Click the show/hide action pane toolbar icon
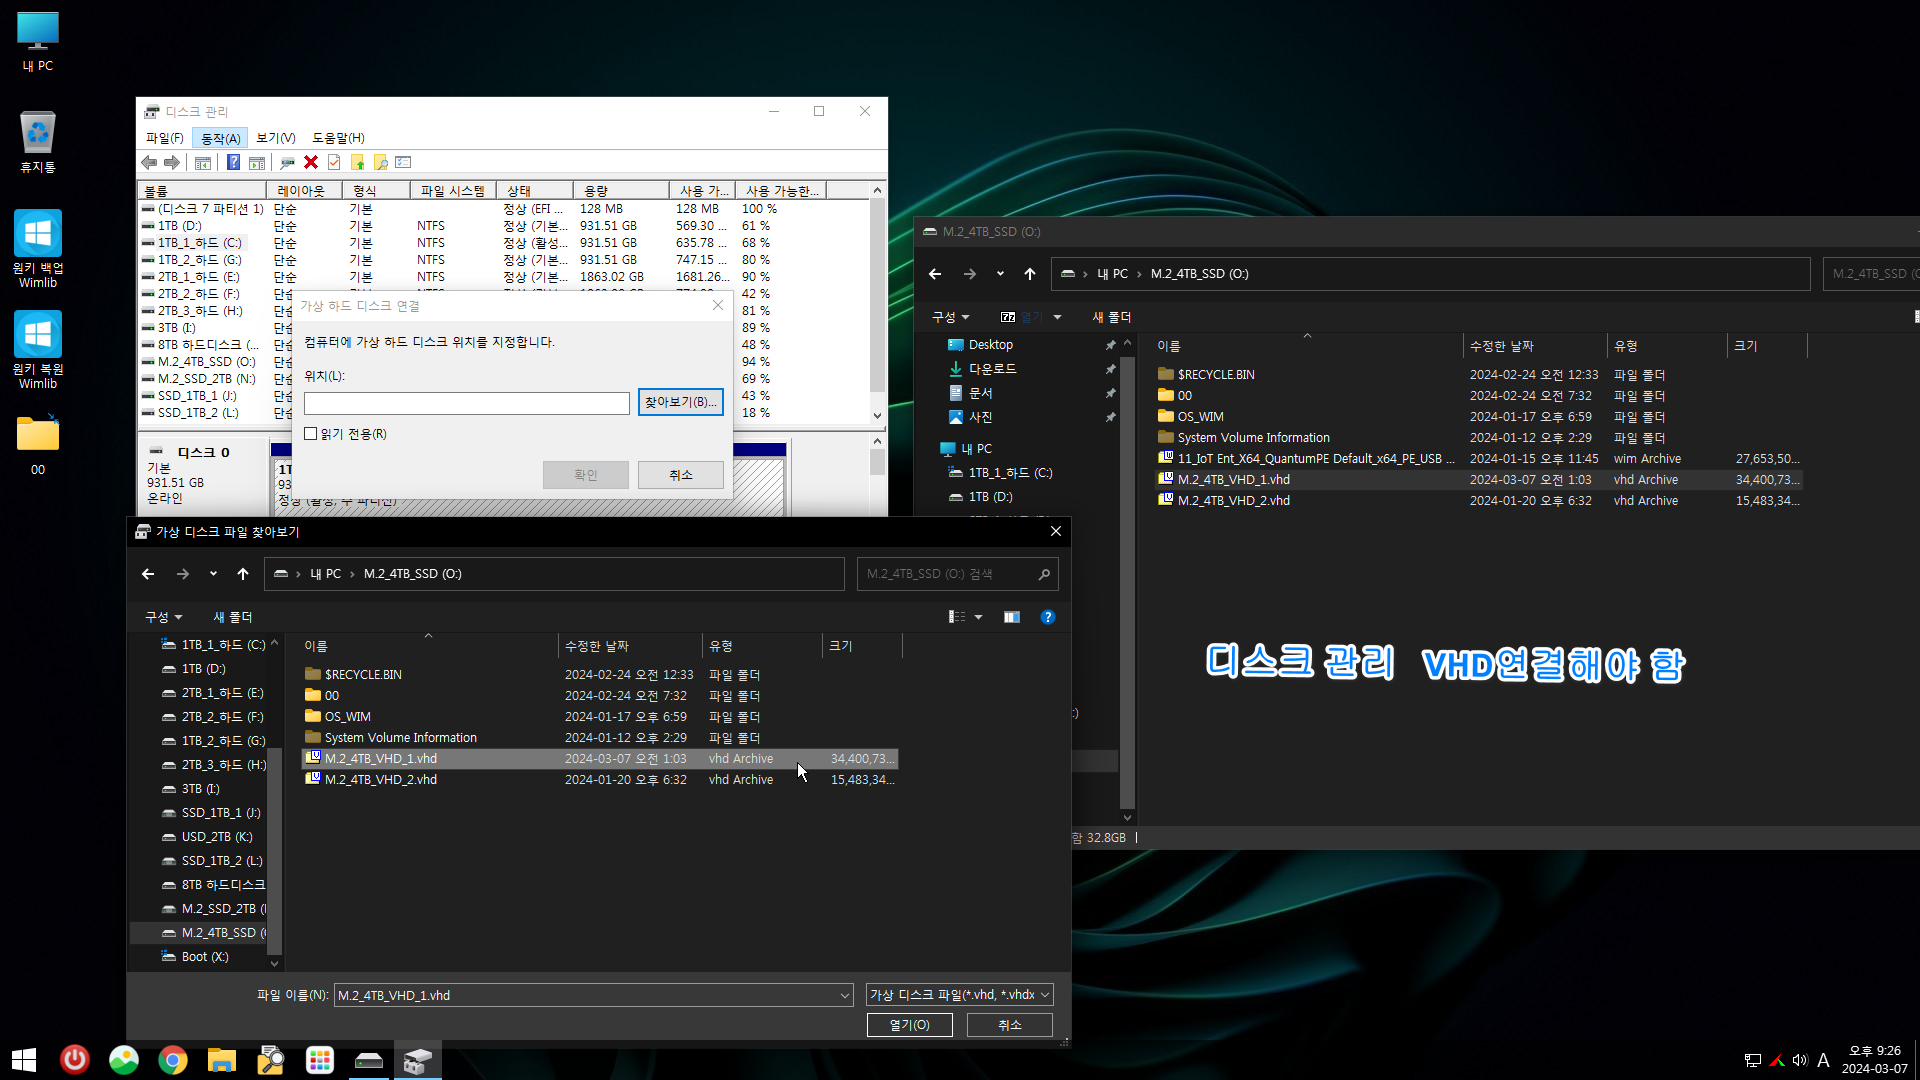1920x1080 pixels. pos(257,163)
